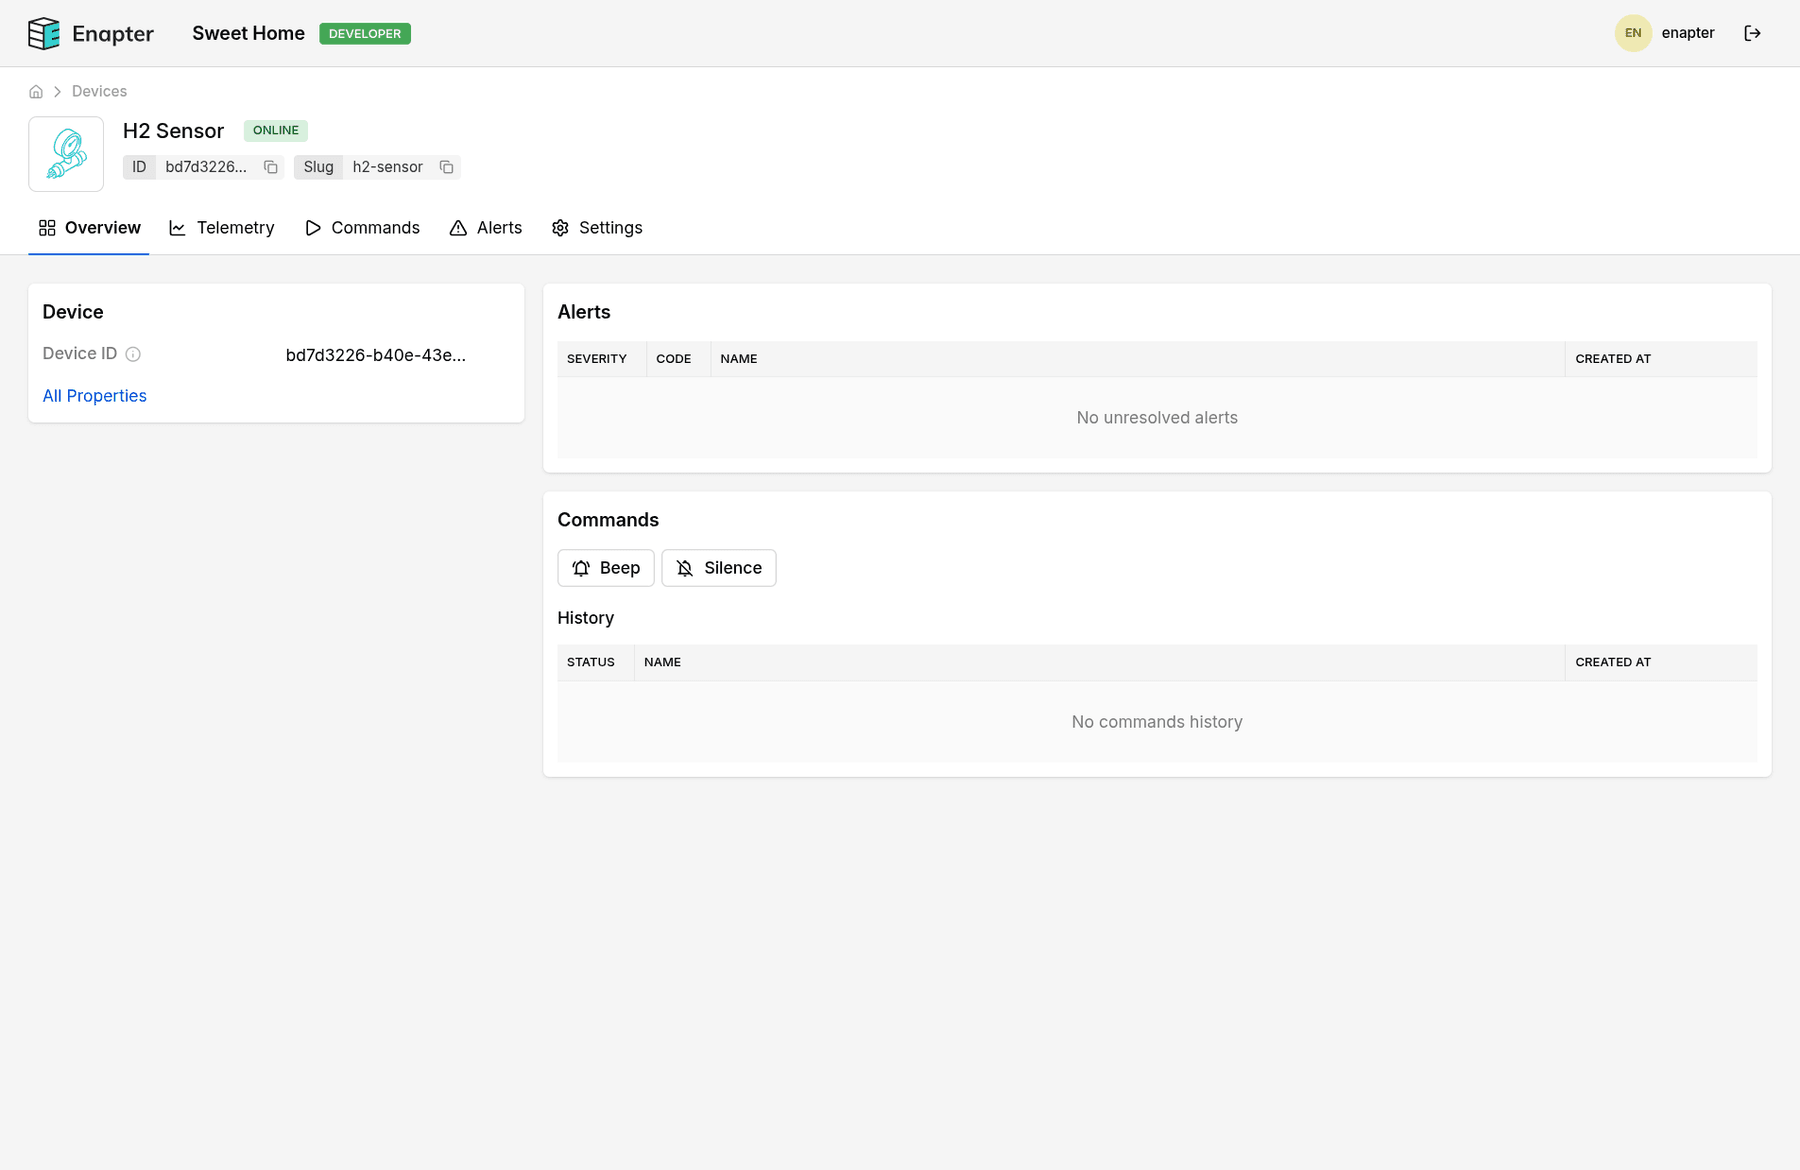Click the logout icon
Viewport: 1800px width, 1170px height.
pyautogui.click(x=1752, y=33)
